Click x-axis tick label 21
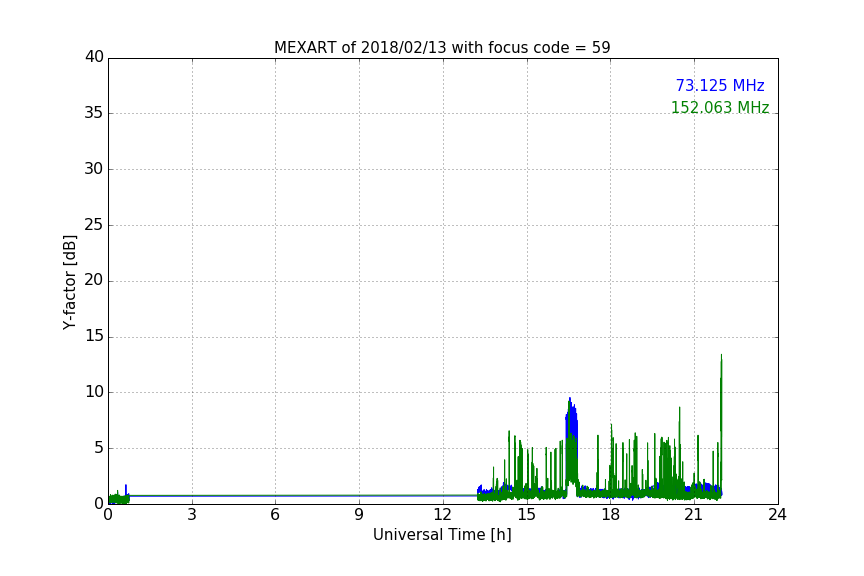 pyautogui.click(x=694, y=515)
